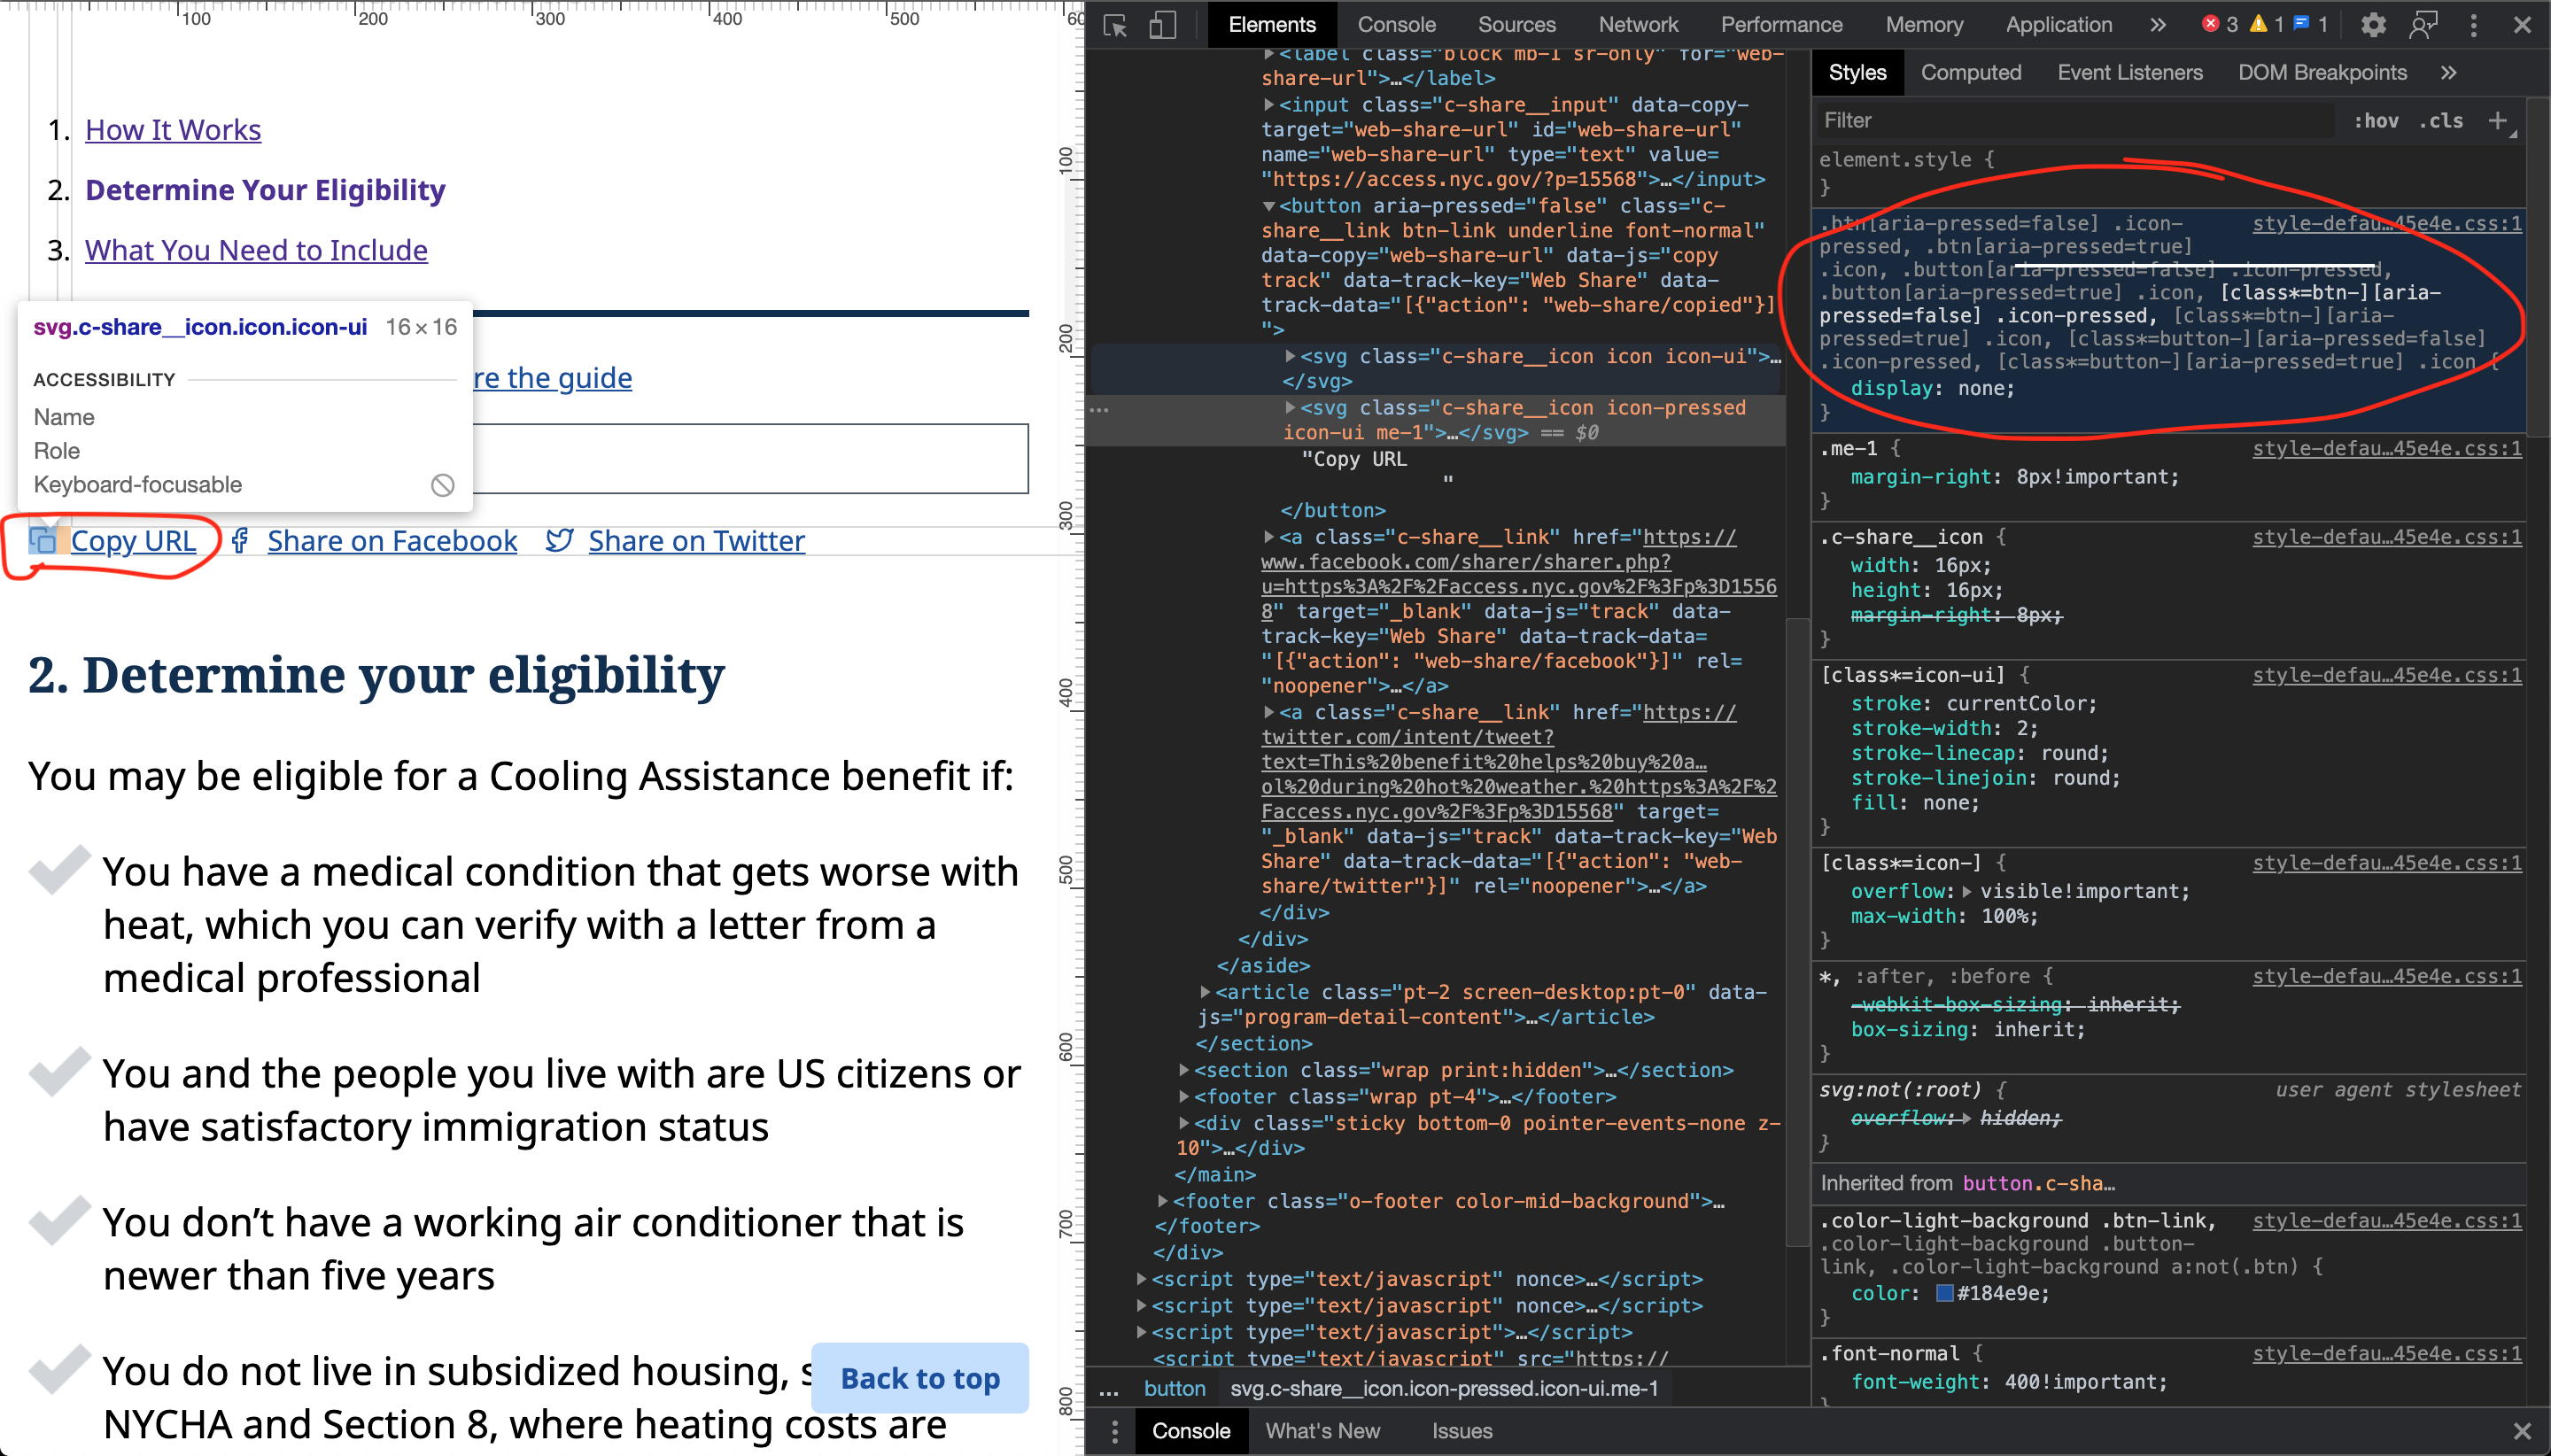Click the Determine Your Eligibility step
The width and height of the screenshot is (2551, 1456).
click(x=265, y=190)
